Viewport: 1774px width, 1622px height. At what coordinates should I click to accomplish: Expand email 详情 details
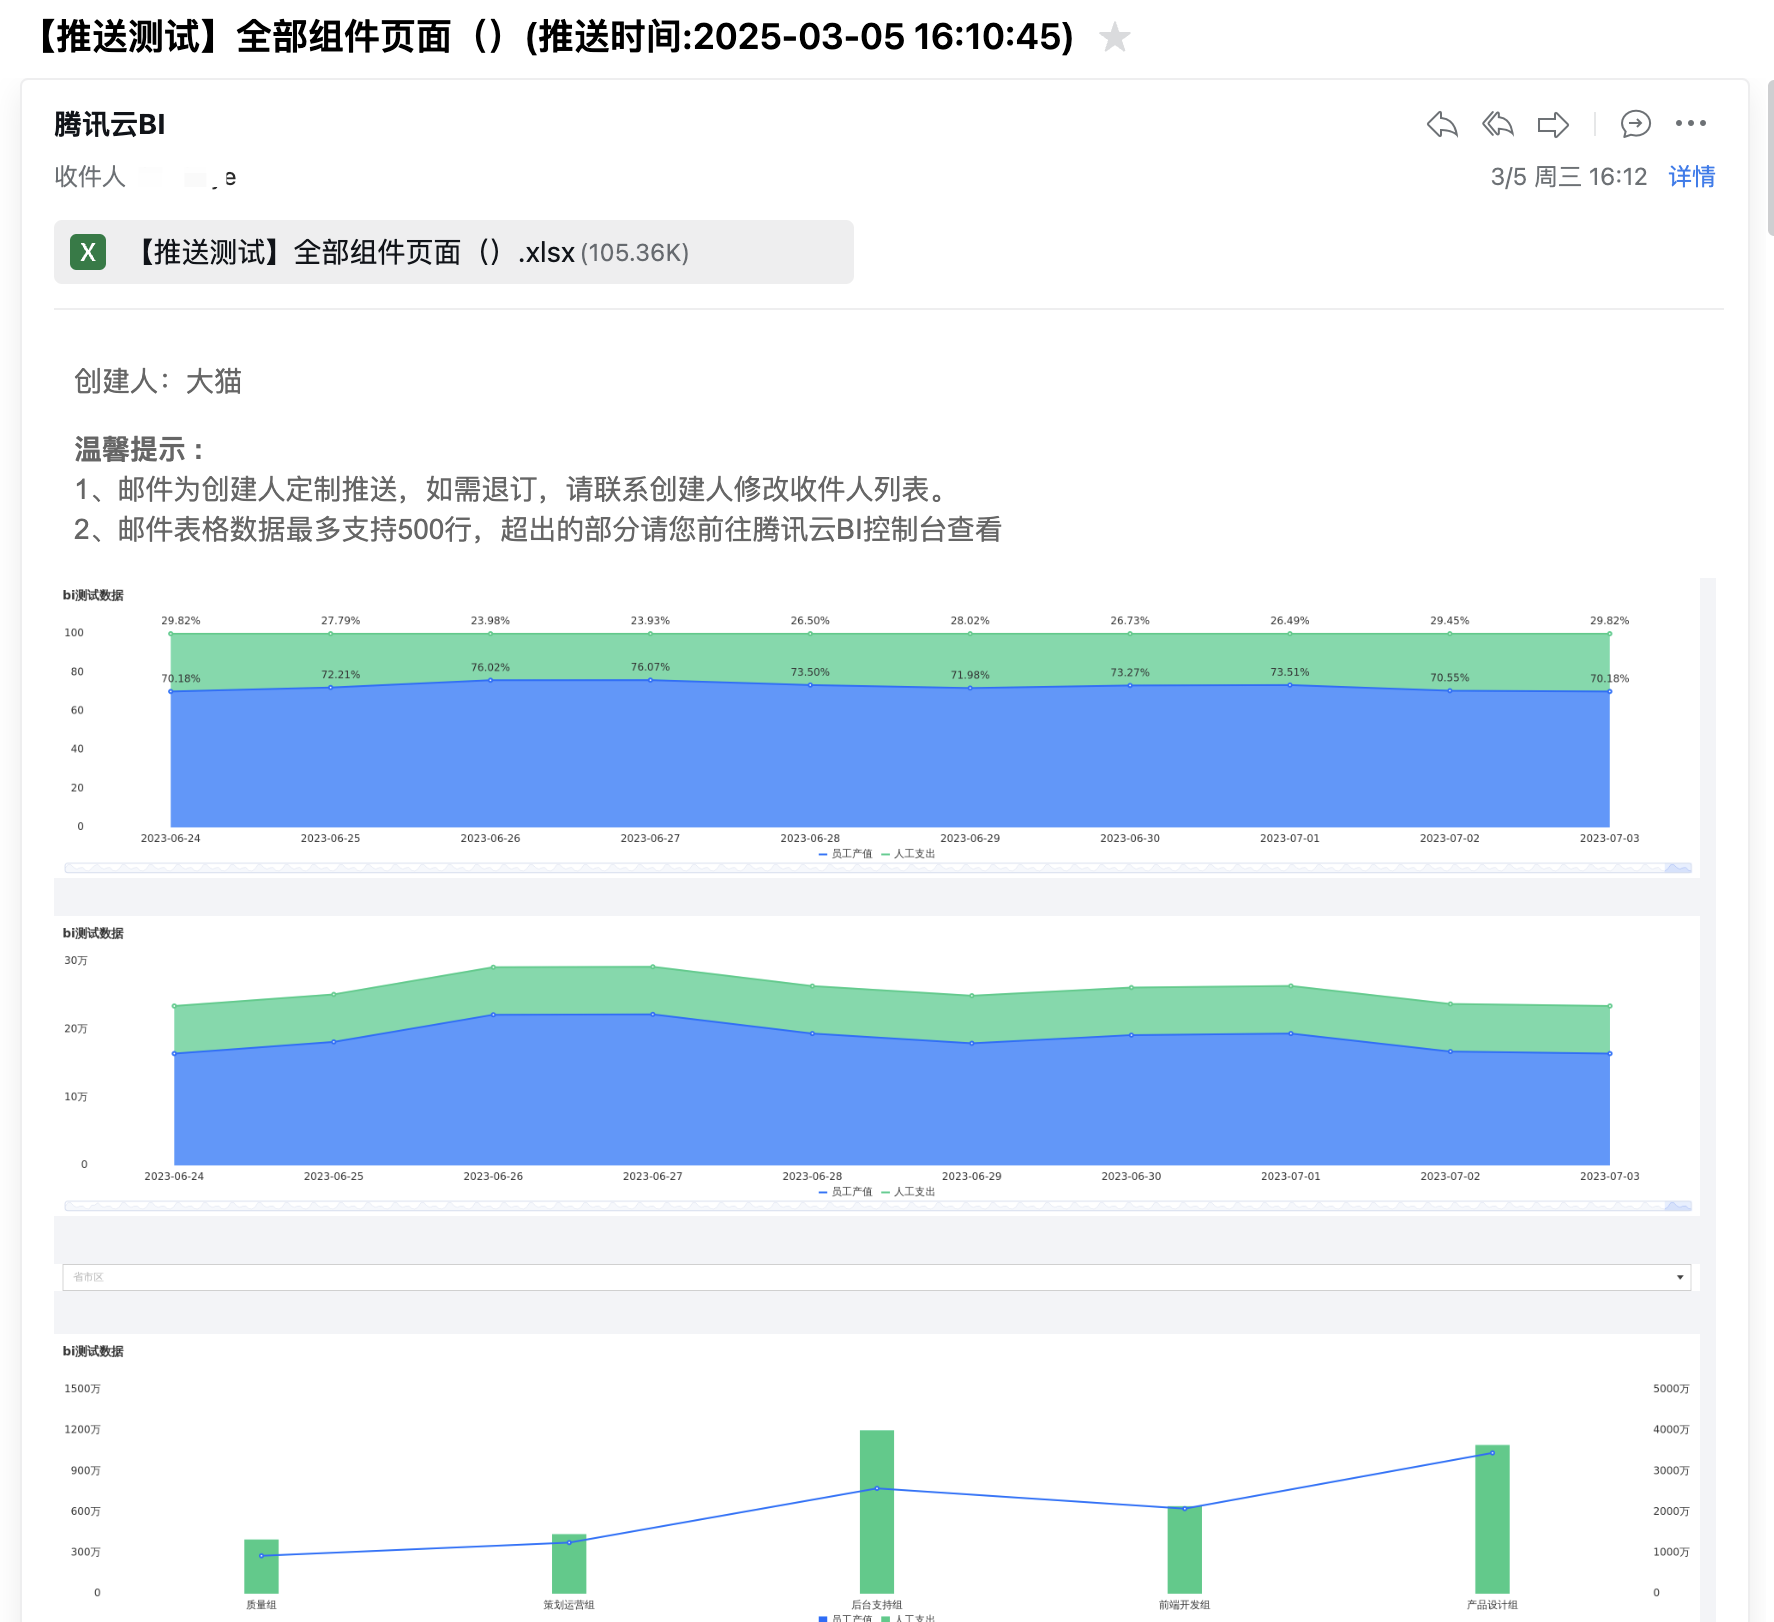pos(1691,177)
